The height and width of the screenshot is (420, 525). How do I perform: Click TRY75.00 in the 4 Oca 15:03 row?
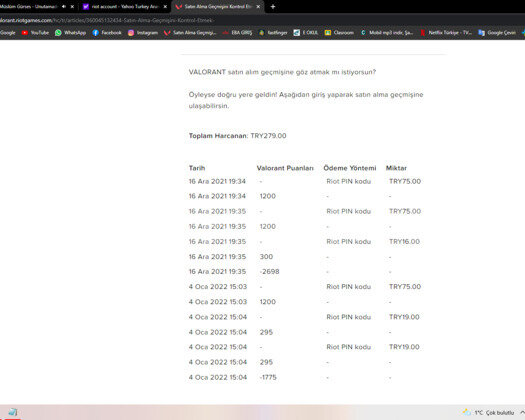click(x=405, y=287)
